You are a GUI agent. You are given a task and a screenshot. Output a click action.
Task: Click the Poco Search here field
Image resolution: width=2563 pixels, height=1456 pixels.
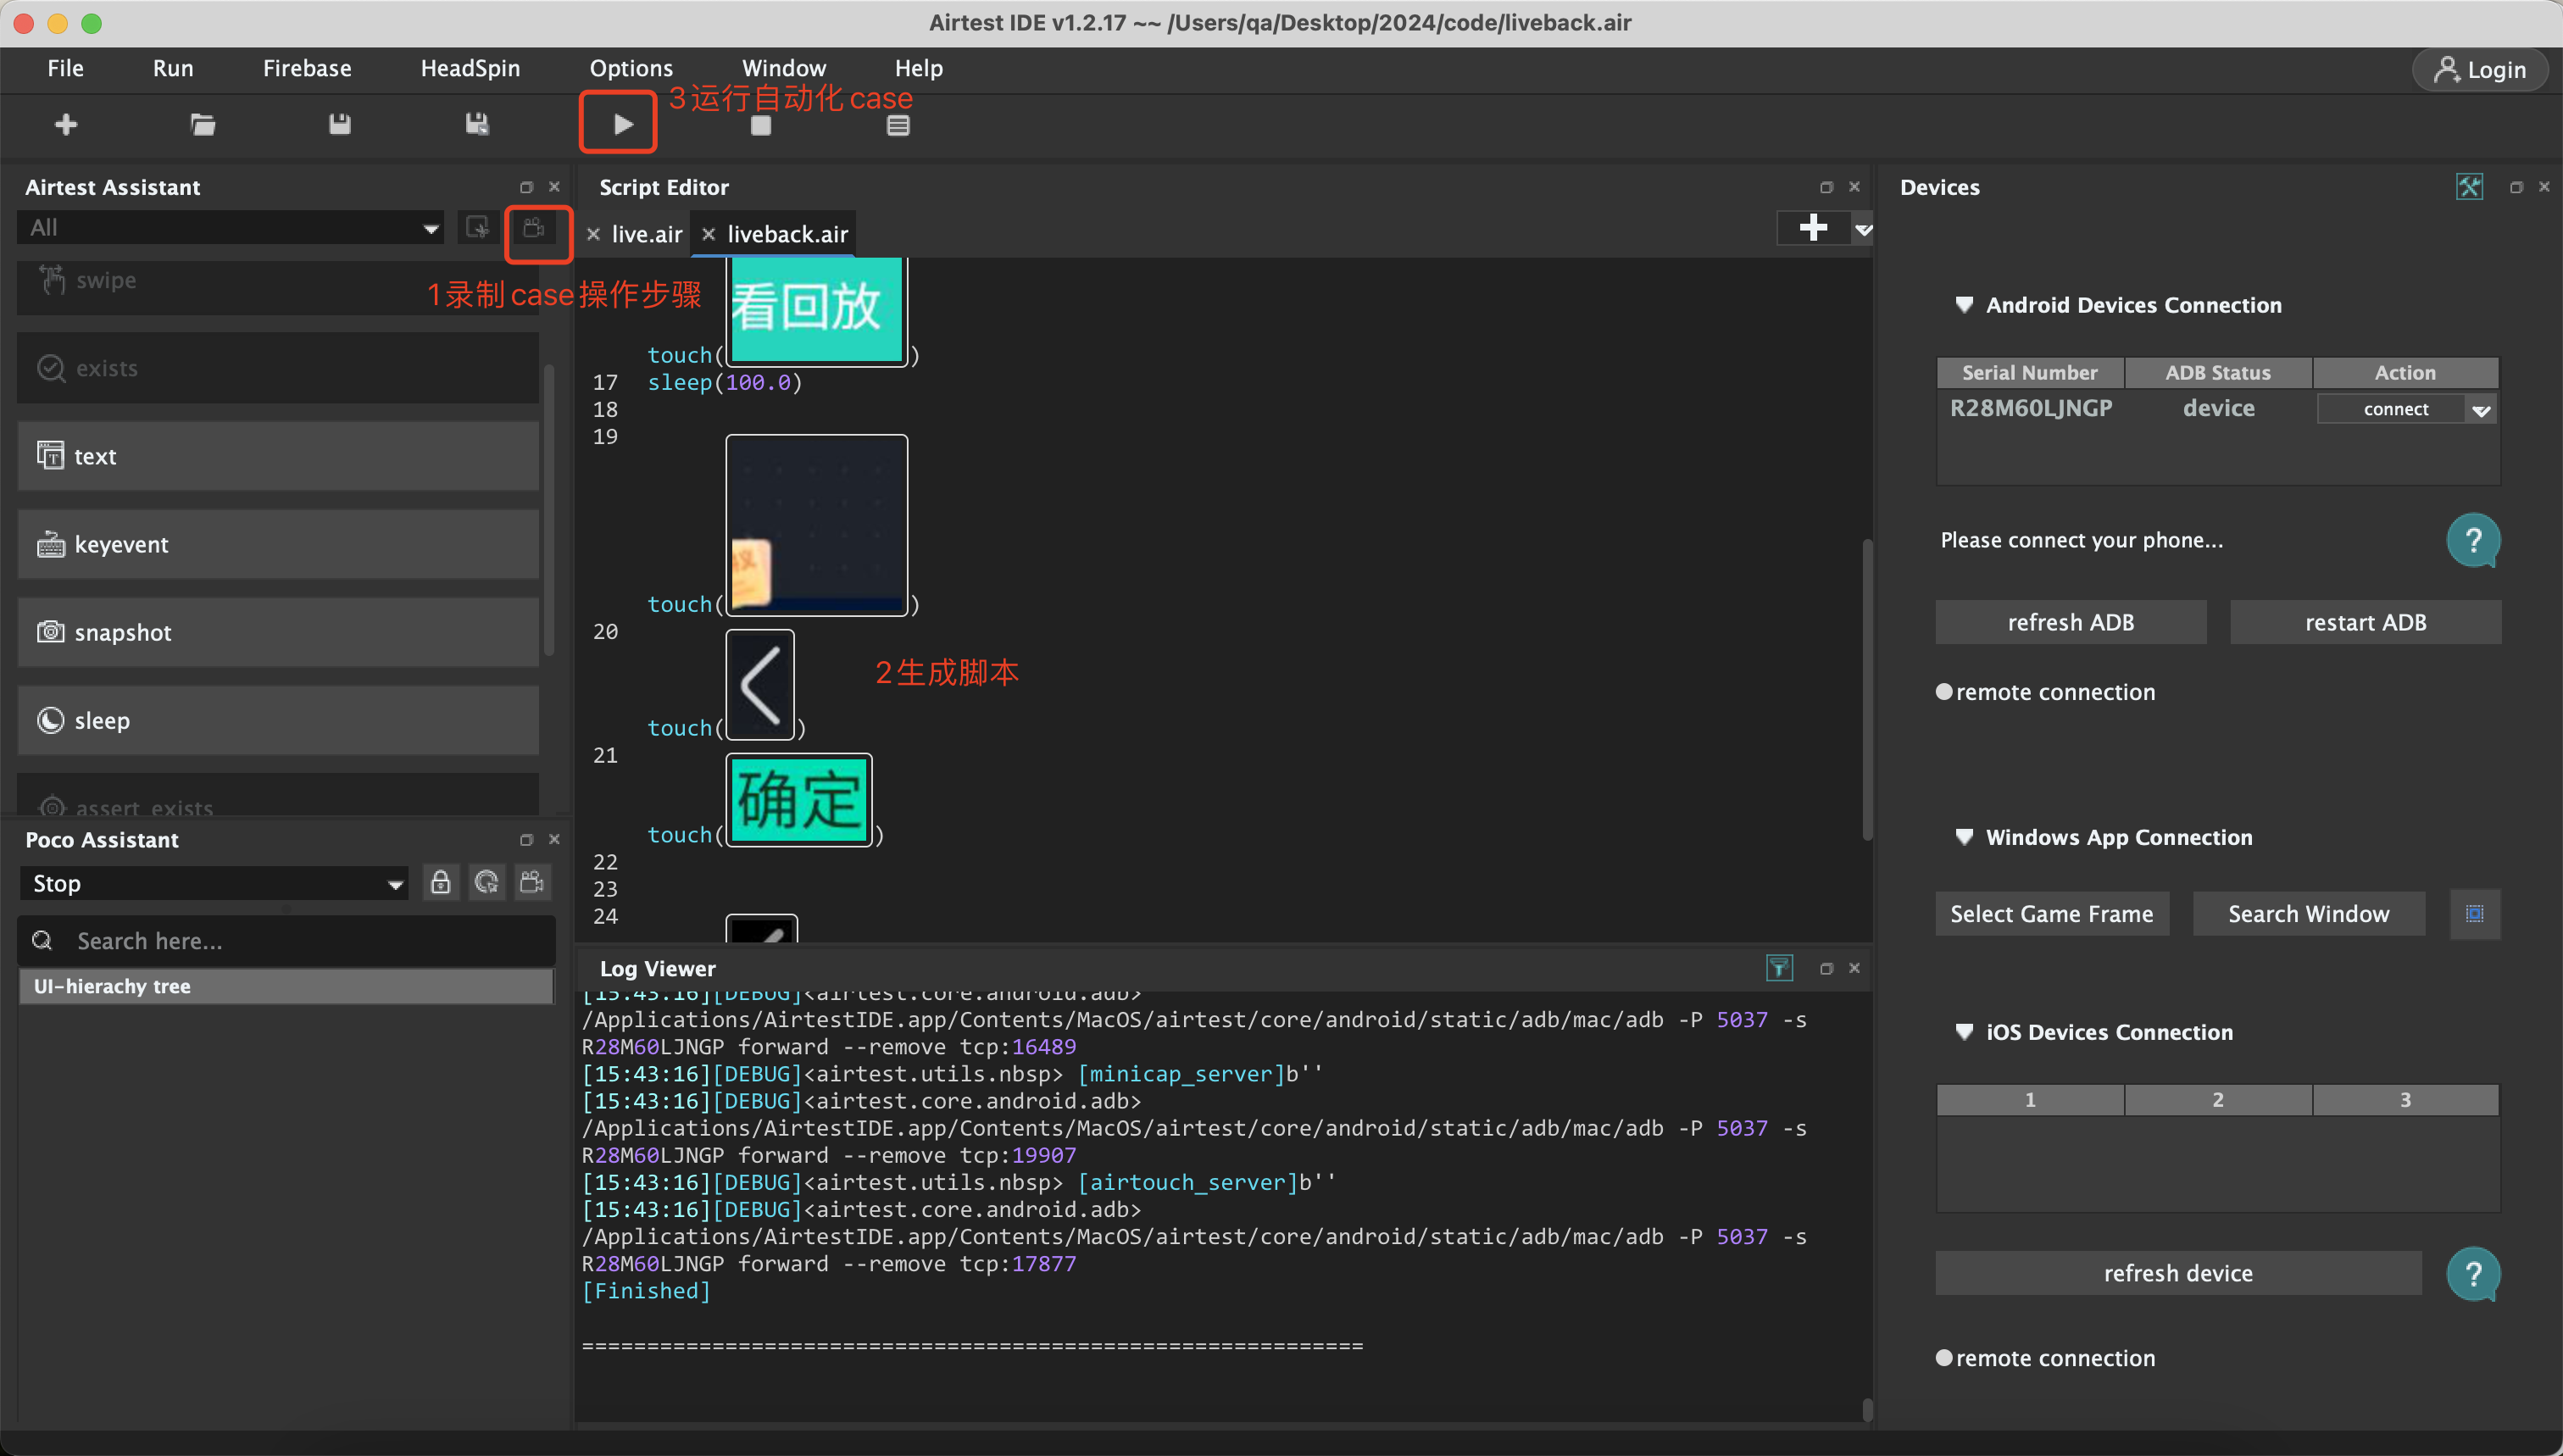click(300, 941)
